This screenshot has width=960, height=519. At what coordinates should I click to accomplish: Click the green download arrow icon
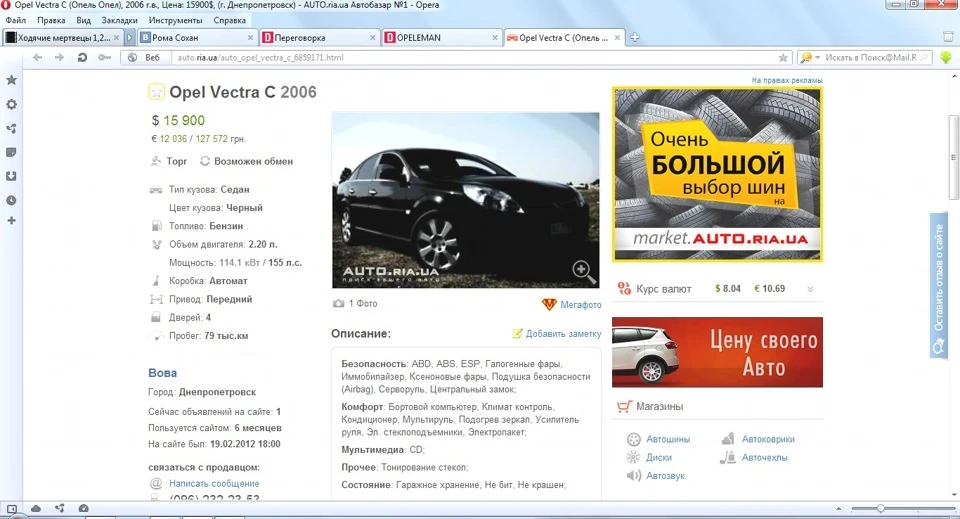(x=946, y=58)
